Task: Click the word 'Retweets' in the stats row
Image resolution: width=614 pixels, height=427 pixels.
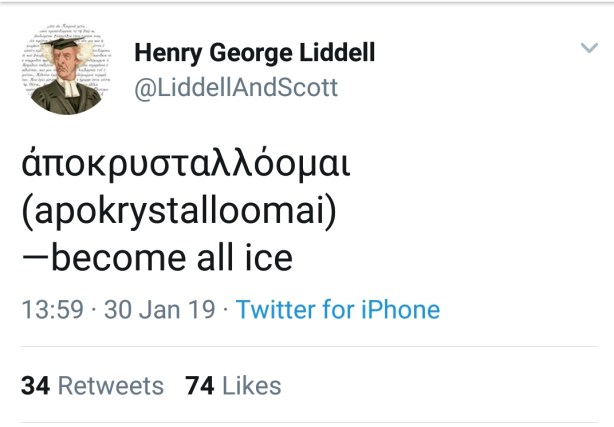Action: [110, 386]
